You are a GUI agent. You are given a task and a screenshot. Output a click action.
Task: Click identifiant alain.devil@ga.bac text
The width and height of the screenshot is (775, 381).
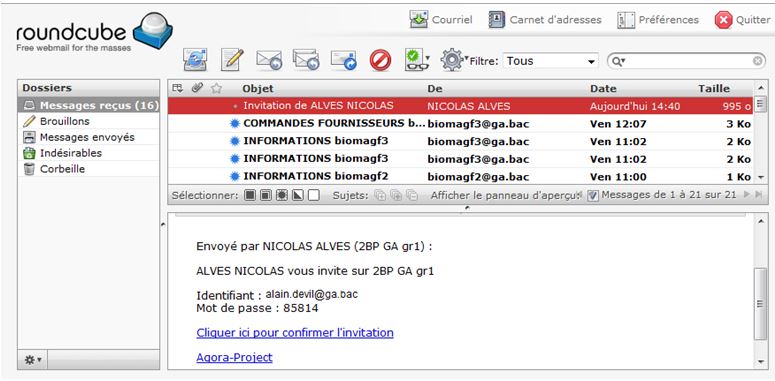coord(312,295)
